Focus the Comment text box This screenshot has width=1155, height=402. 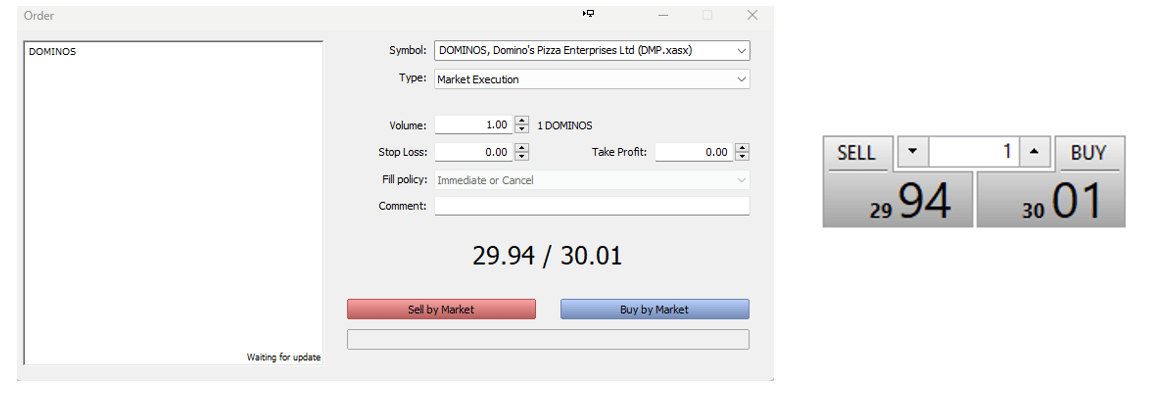click(x=591, y=206)
